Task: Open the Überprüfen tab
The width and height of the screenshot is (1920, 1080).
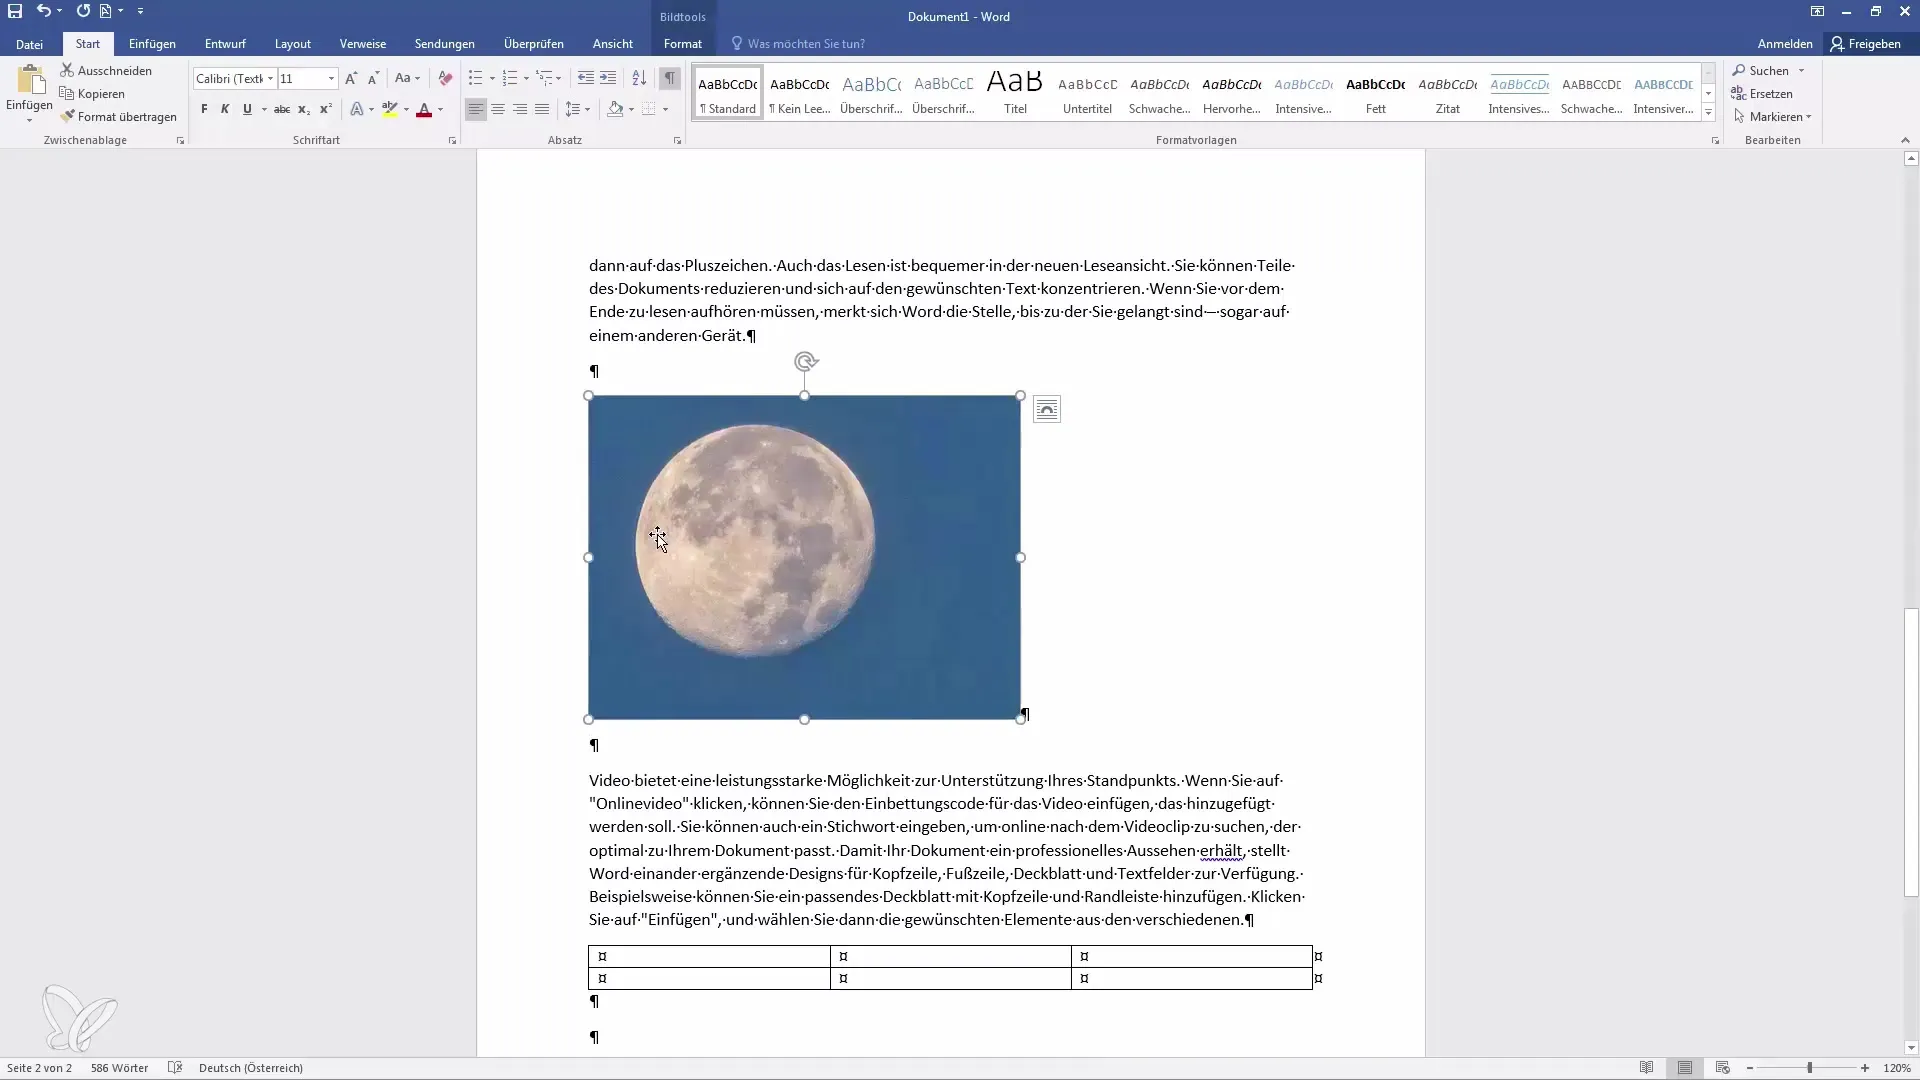Action: (534, 44)
